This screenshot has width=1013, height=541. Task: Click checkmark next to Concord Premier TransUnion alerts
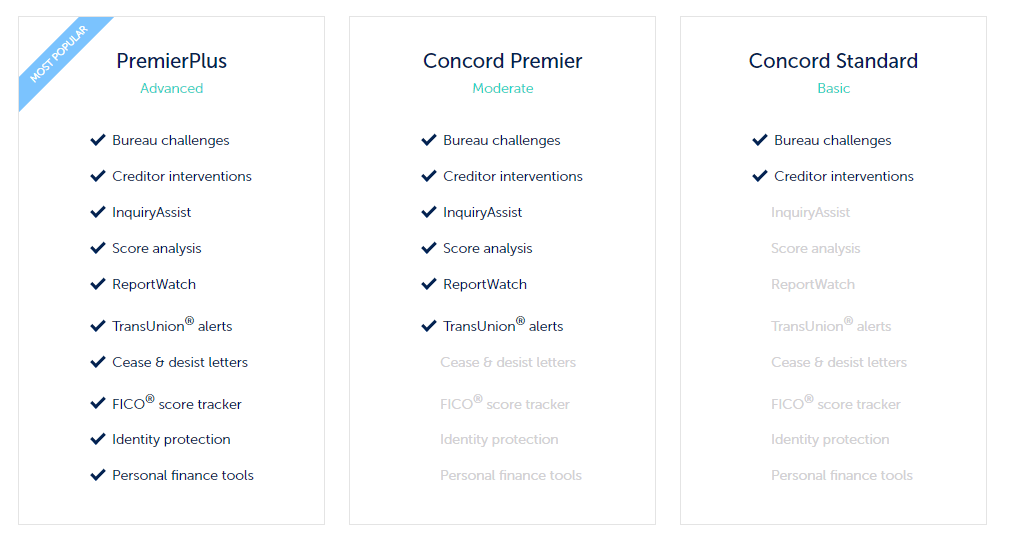point(429,326)
